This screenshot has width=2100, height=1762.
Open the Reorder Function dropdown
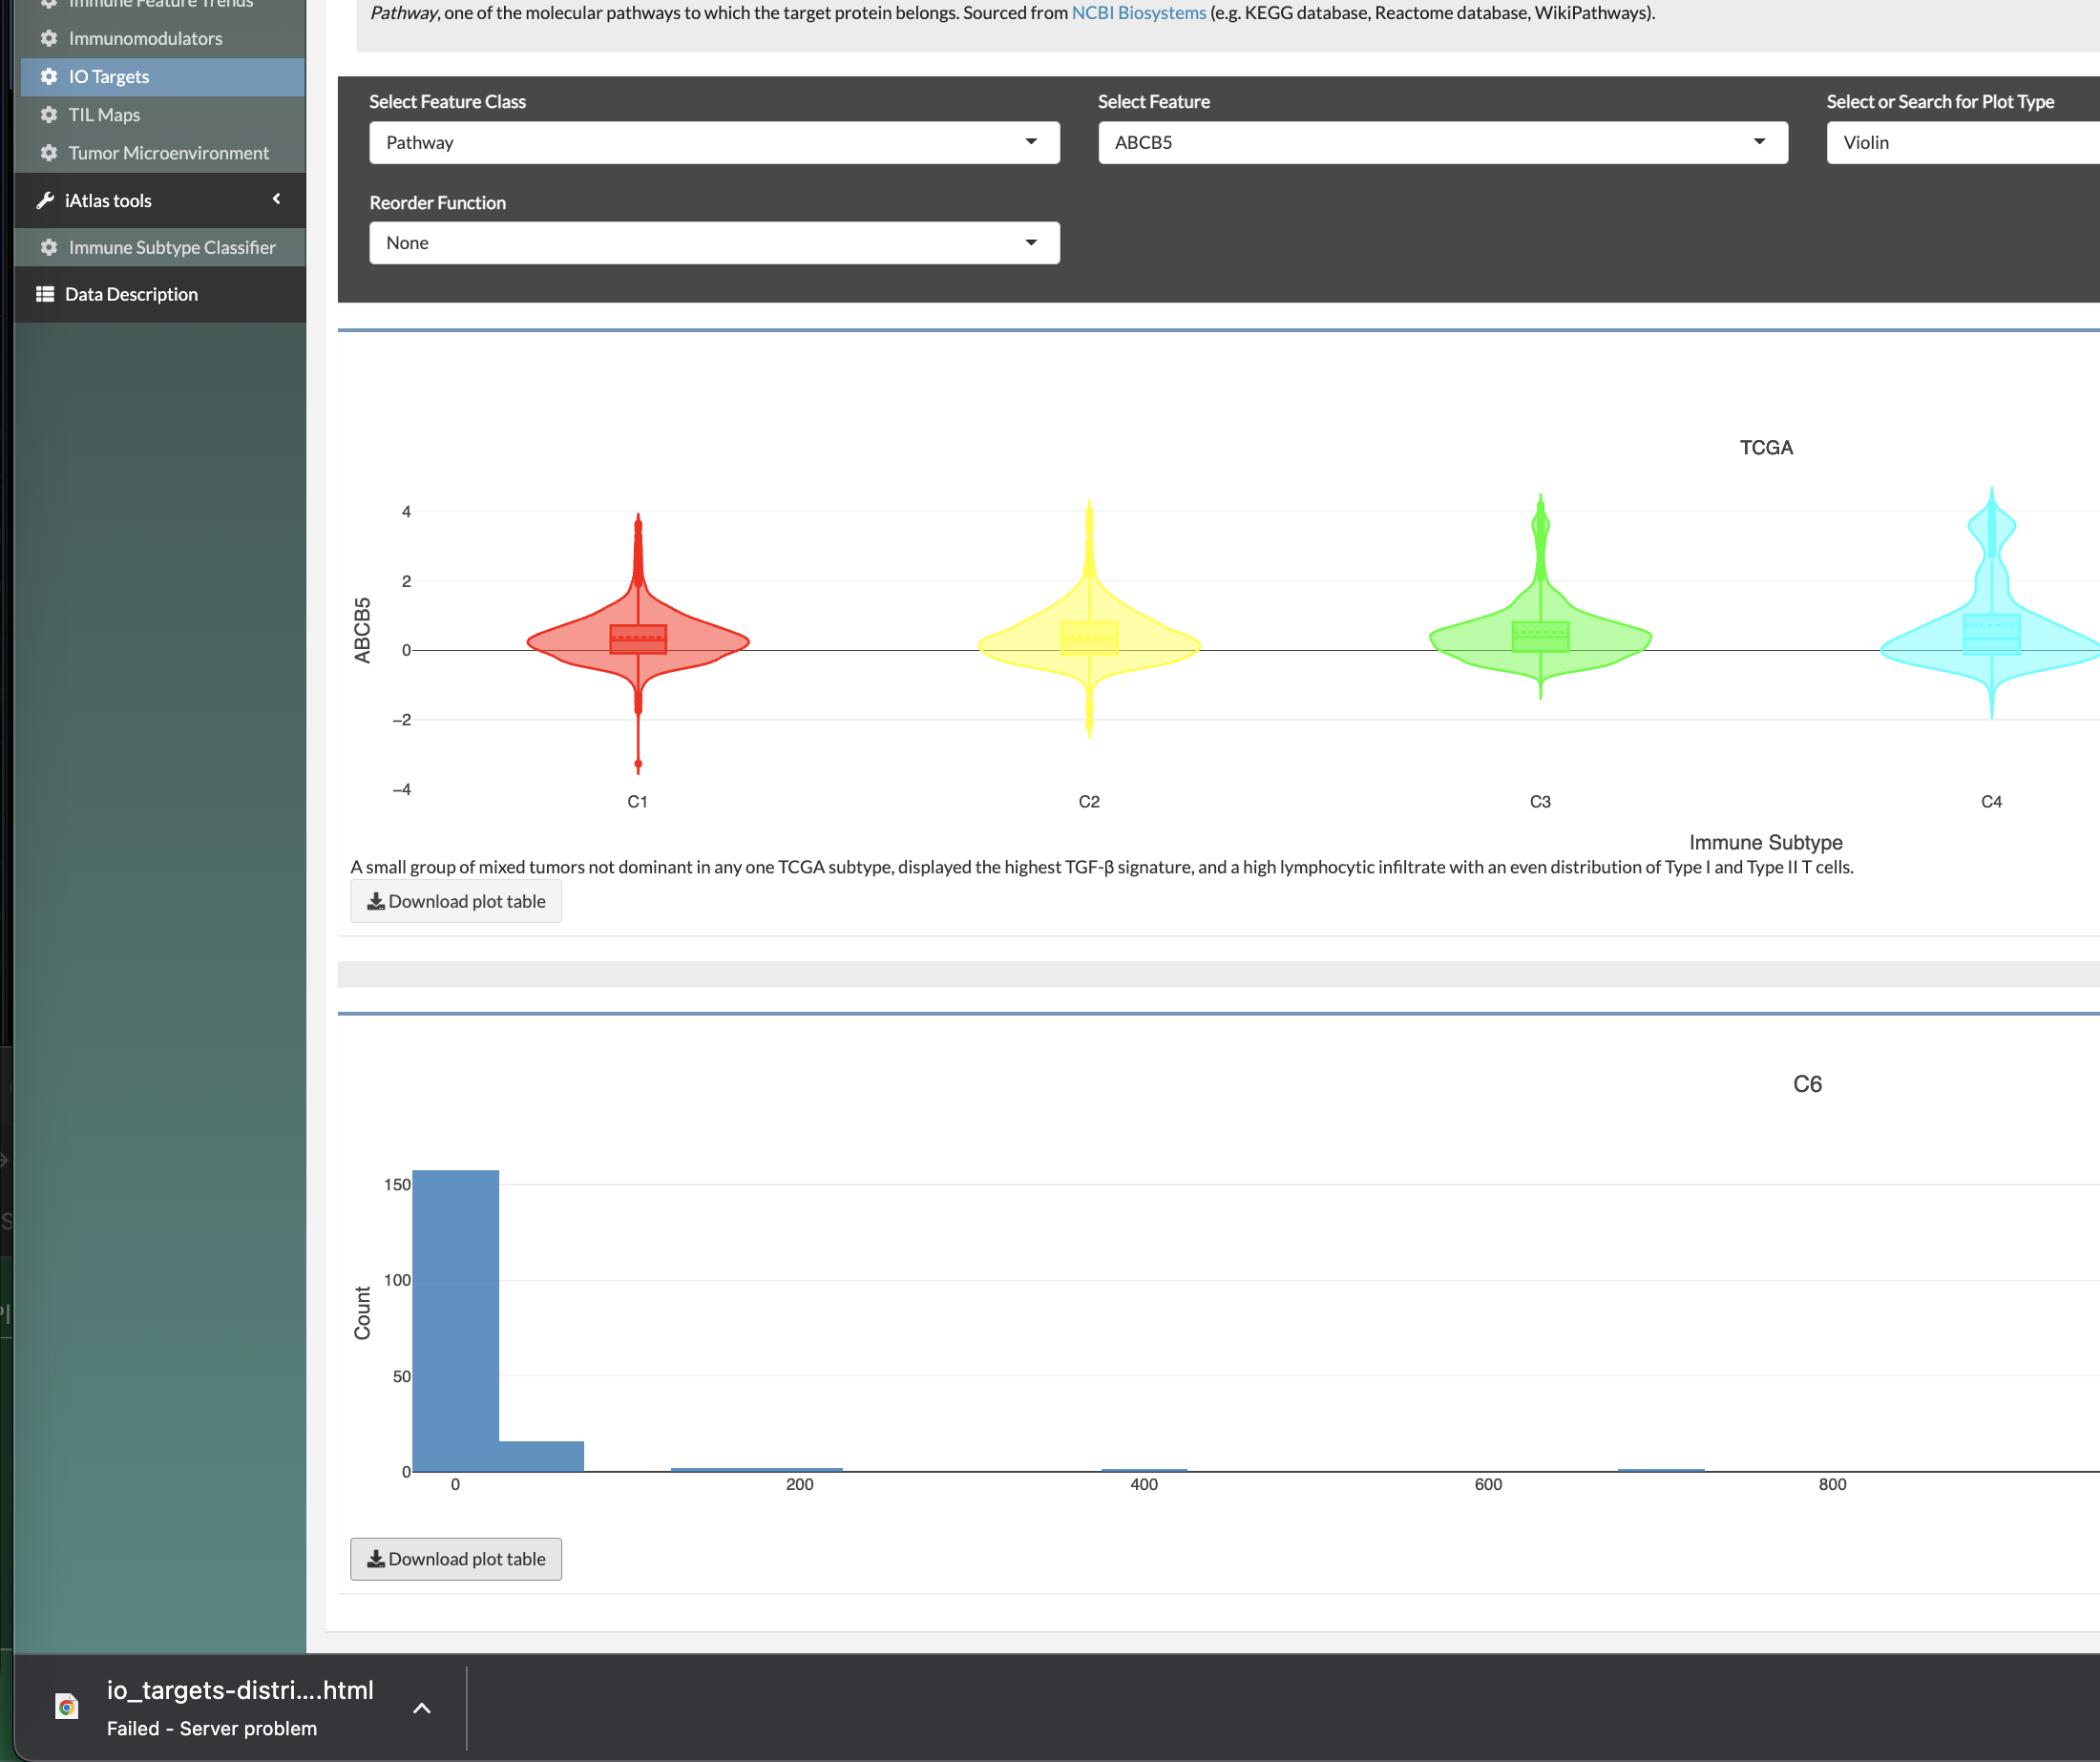point(713,242)
